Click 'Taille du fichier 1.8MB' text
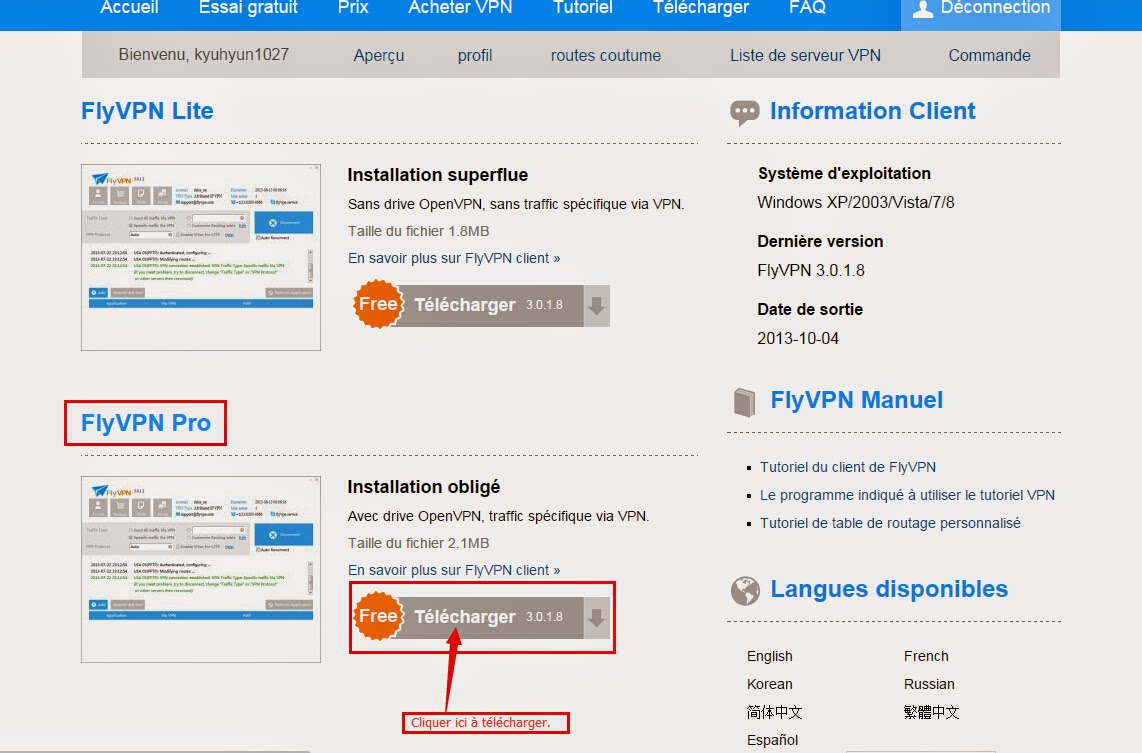 (418, 231)
